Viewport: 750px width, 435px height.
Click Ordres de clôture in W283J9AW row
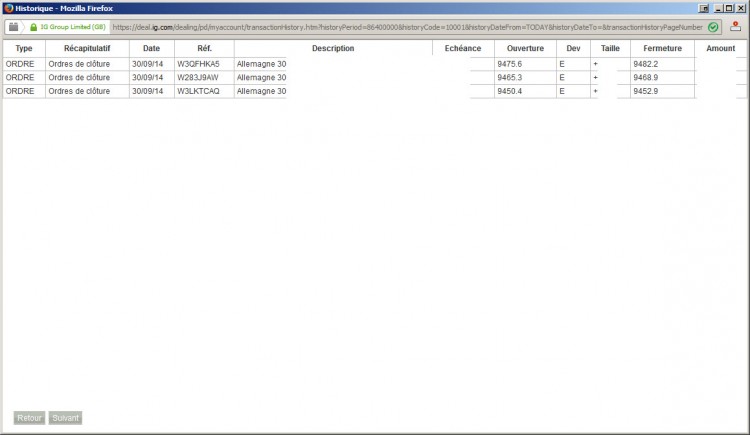click(x=79, y=78)
